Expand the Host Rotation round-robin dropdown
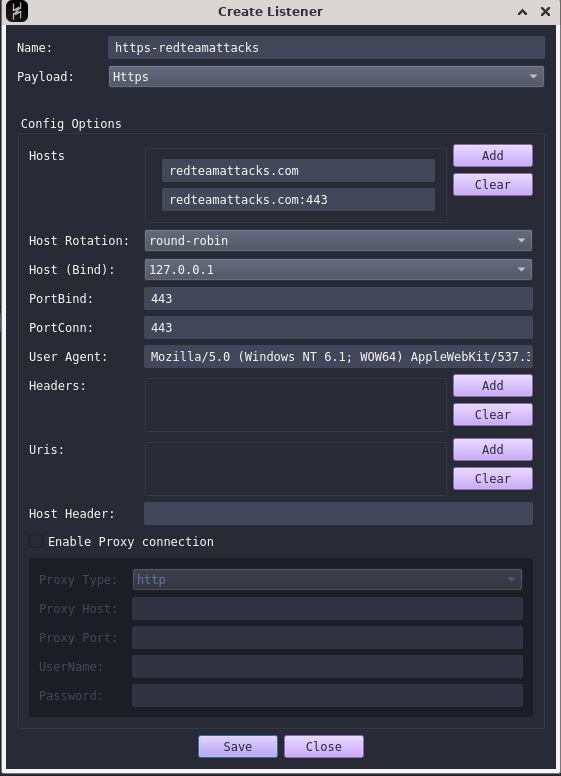The width and height of the screenshot is (561, 776). click(338, 241)
